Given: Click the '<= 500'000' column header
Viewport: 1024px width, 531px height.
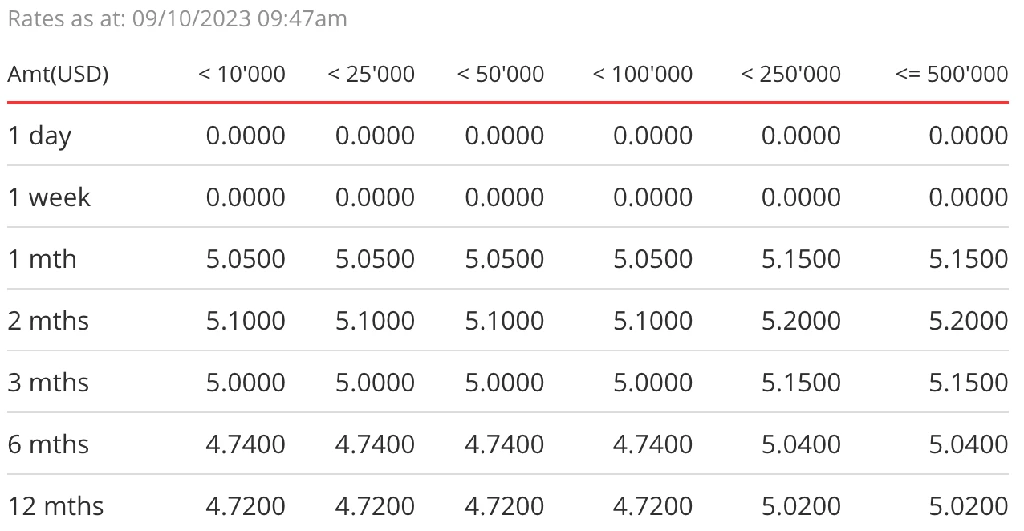Looking at the screenshot, I should 952,74.
